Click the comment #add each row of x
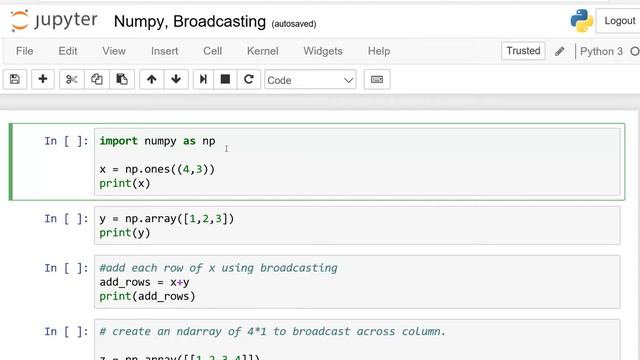Screen dimensions: 640x360 pos(218,268)
